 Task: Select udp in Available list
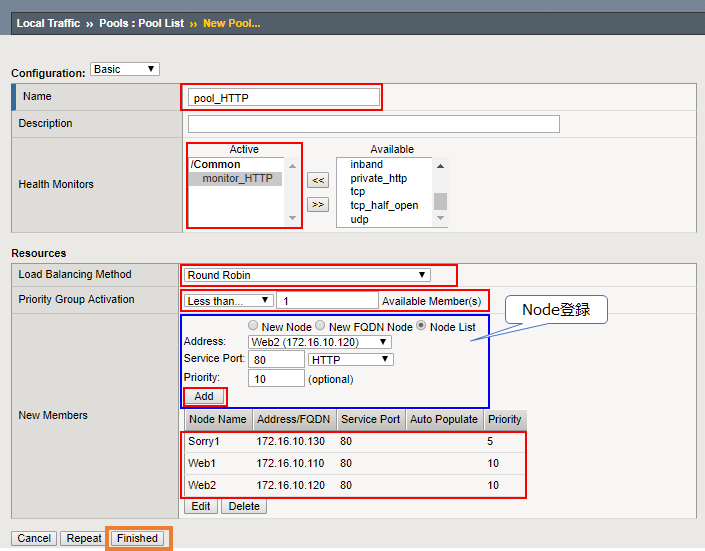(359, 220)
